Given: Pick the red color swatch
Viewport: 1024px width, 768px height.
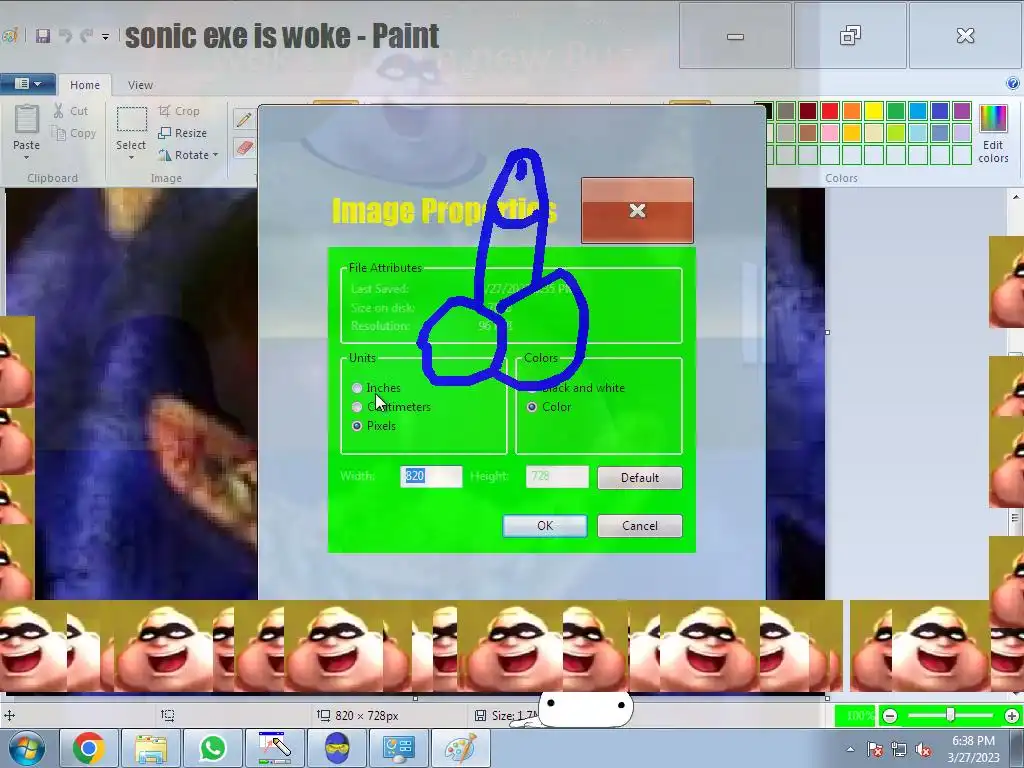Looking at the screenshot, I should tap(830, 111).
